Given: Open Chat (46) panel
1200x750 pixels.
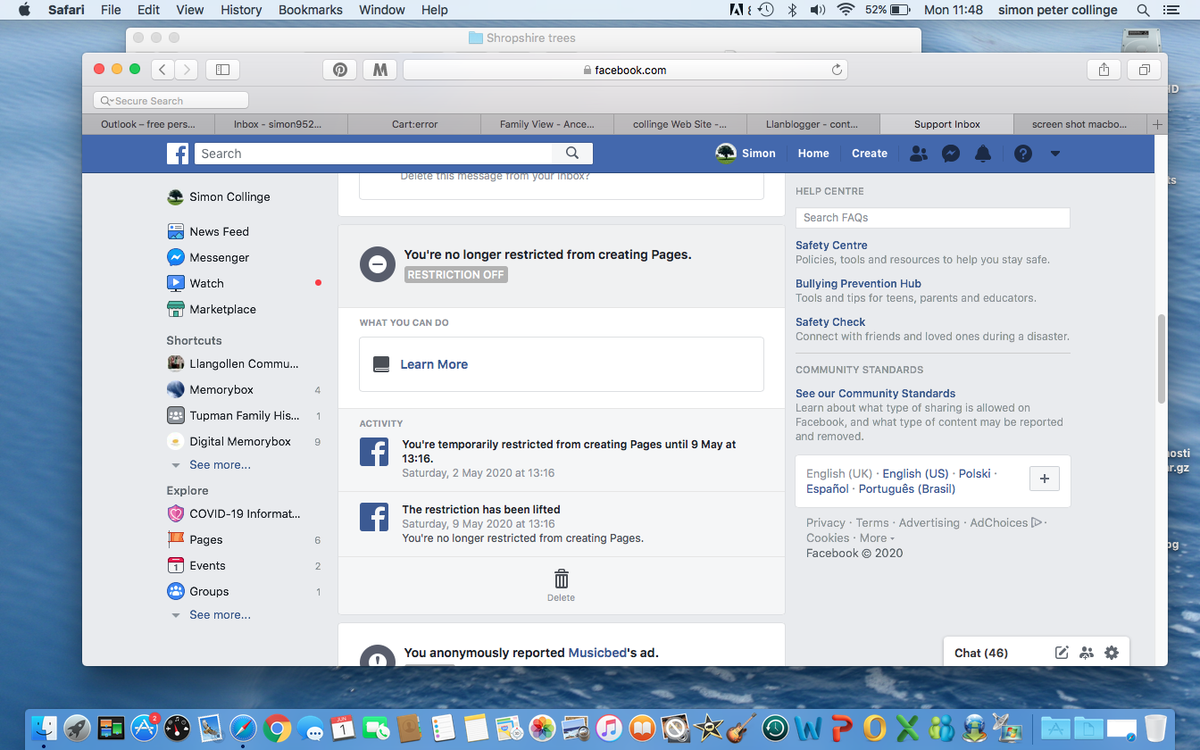Looking at the screenshot, I should [981, 653].
